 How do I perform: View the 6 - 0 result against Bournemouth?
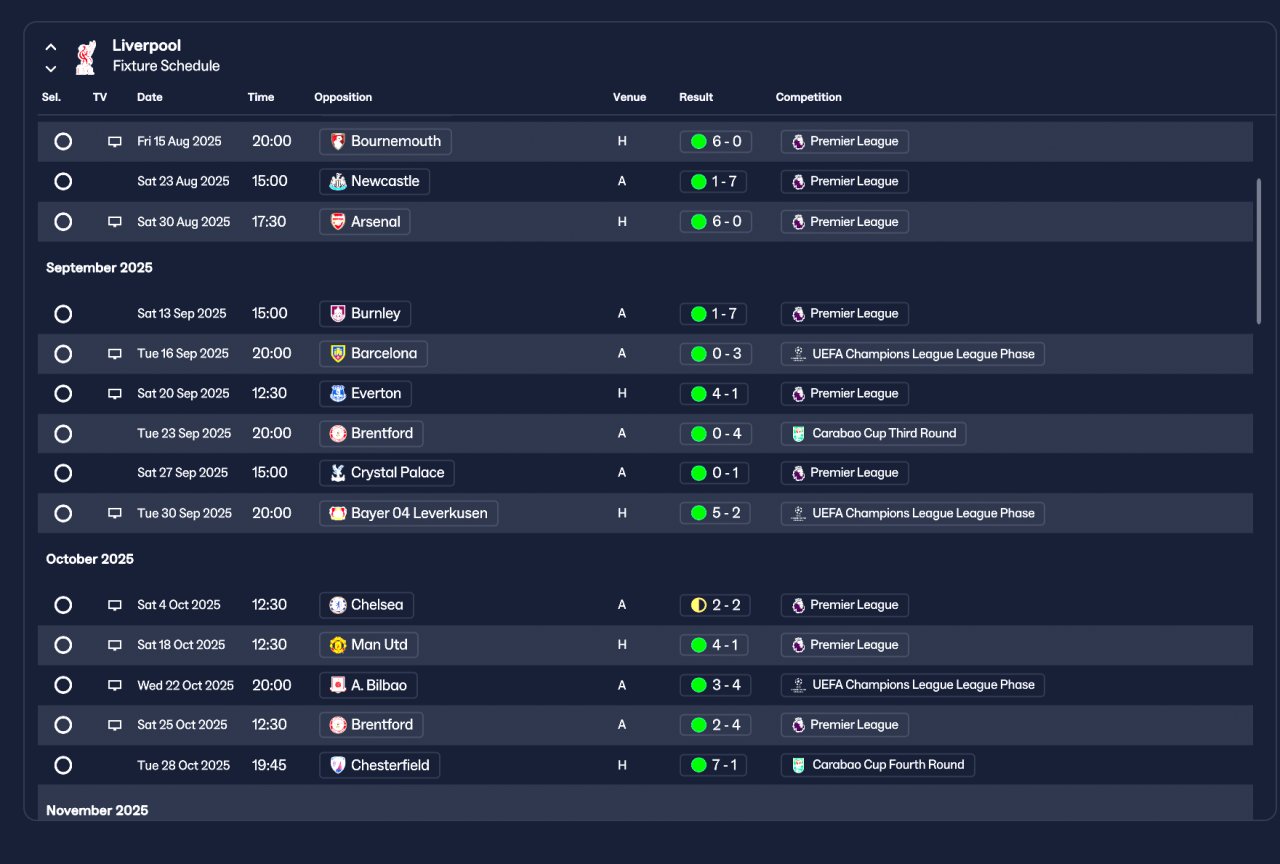(x=715, y=141)
